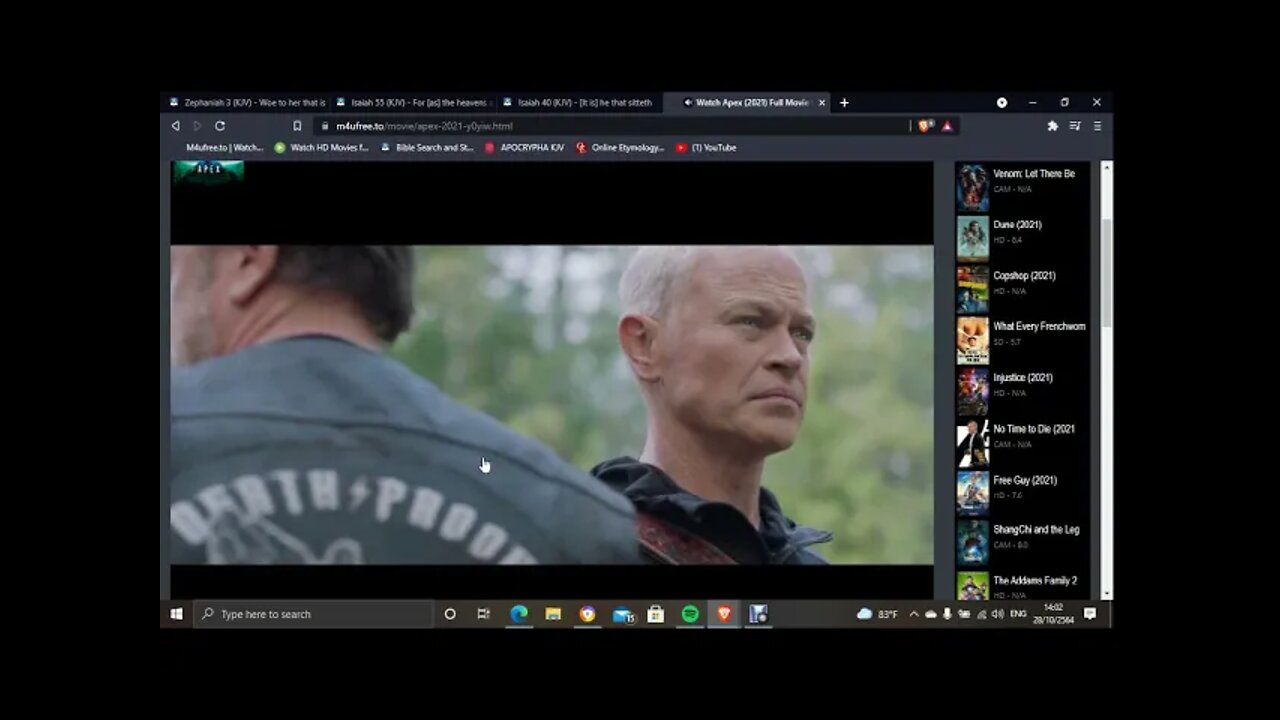The height and width of the screenshot is (720, 1280).
Task: Open Free Guy (2021) movie link
Action: pos(1025,480)
